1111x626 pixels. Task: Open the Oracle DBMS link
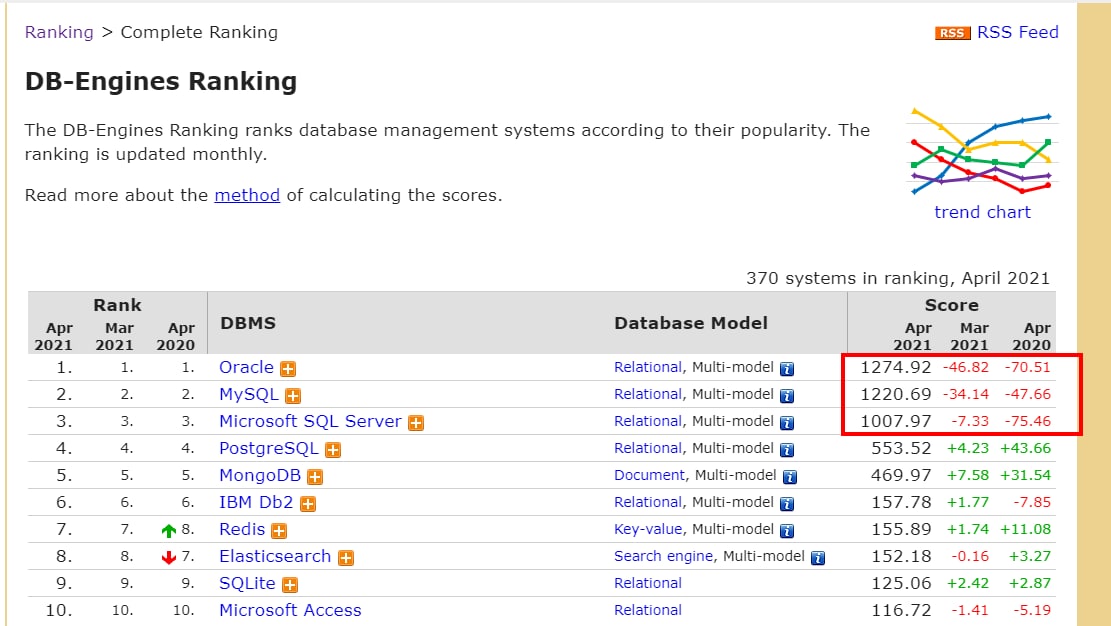246,367
